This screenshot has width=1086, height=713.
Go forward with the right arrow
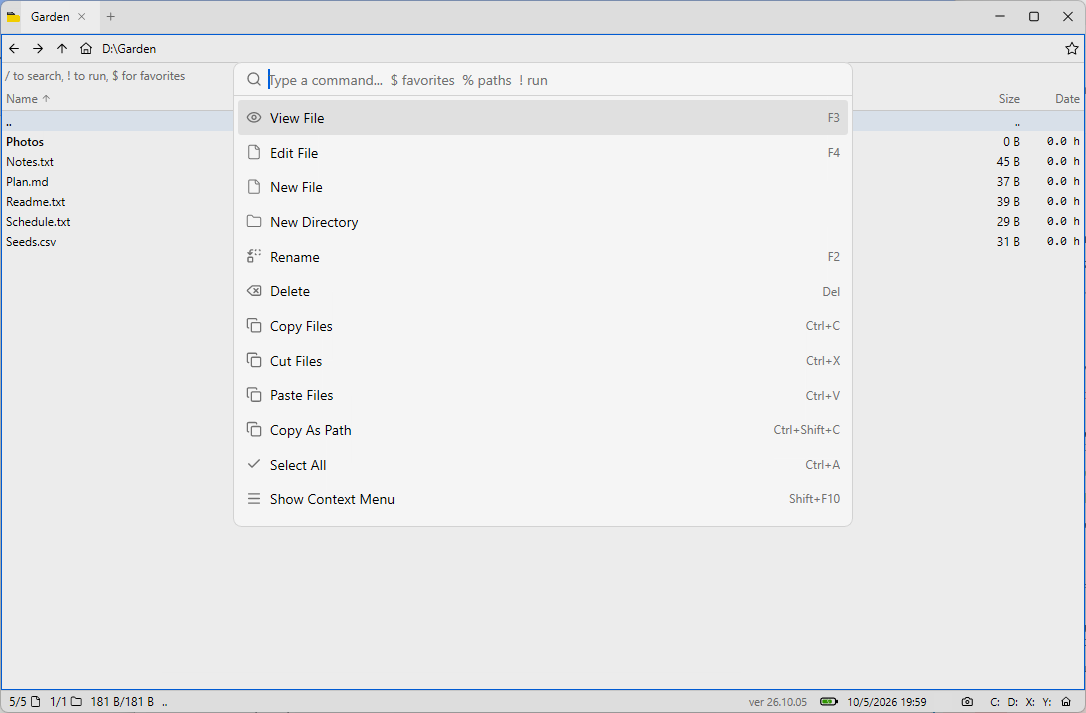(38, 49)
